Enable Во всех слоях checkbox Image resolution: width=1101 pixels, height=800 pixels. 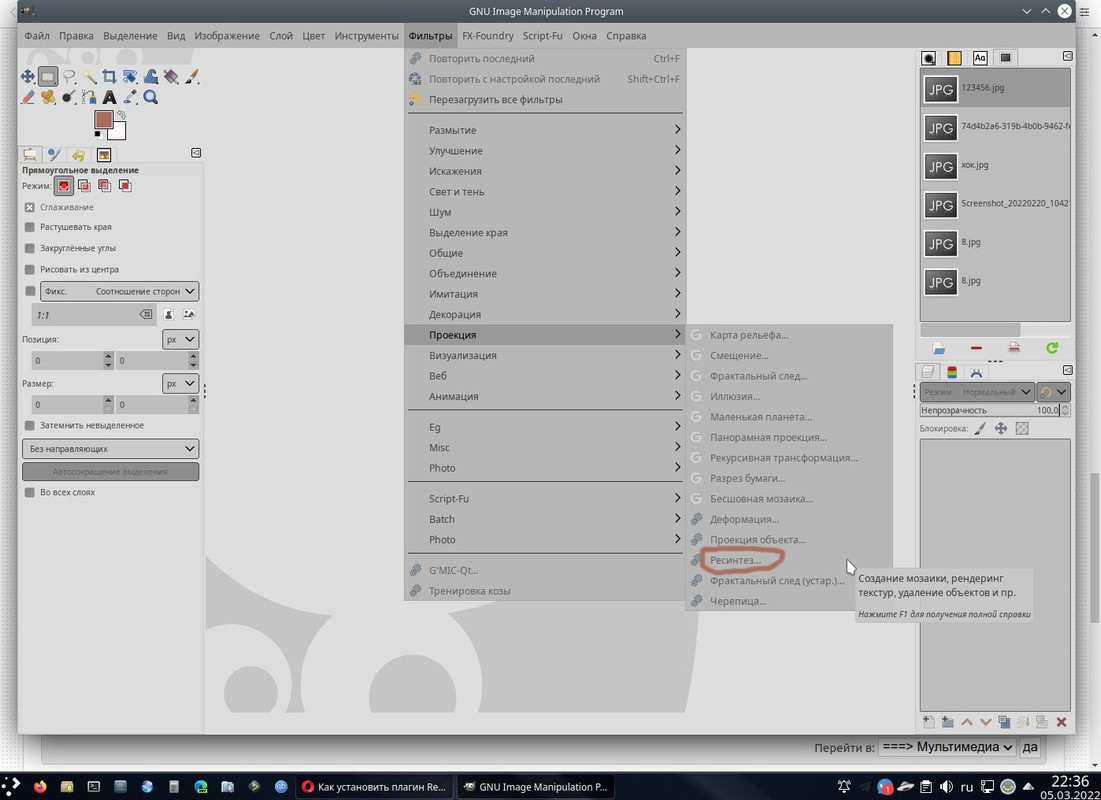pyautogui.click(x=29, y=492)
